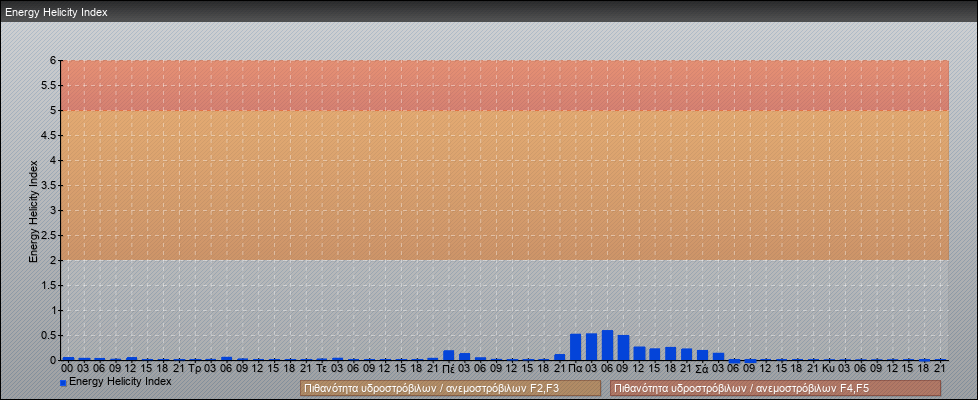This screenshot has height=400, width=978.
Task: Click the first 00 hour label on x-axis
Action: click(67, 369)
